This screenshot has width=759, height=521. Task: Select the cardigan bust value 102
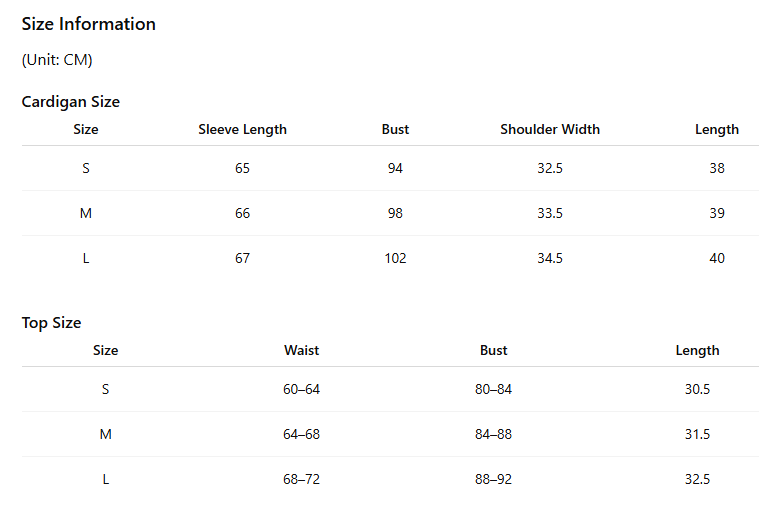point(395,258)
